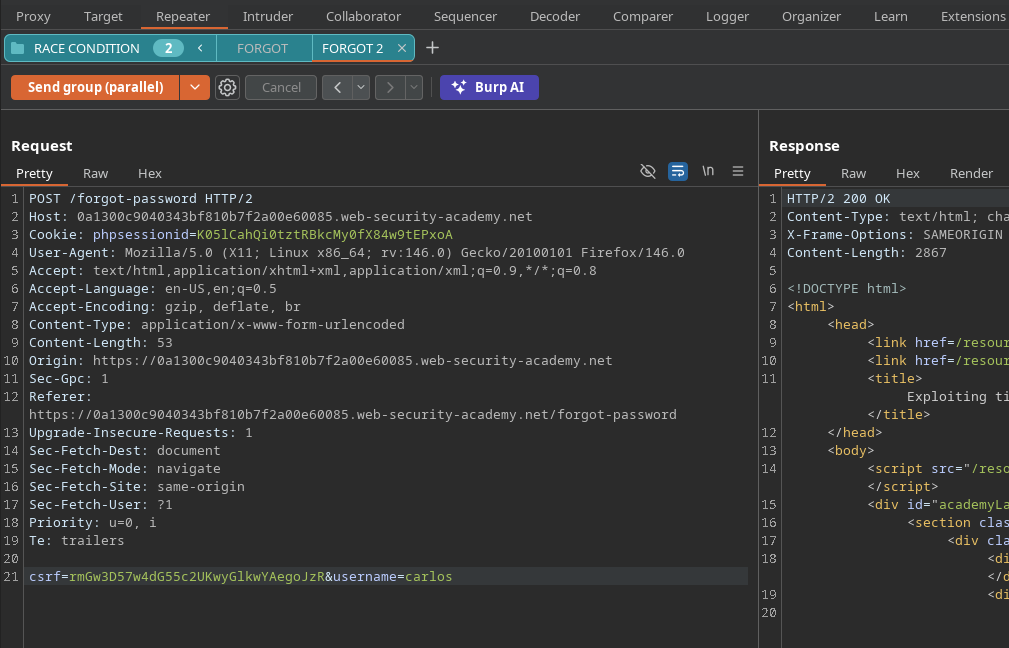Viewport: 1009px width, 648px height.
Task: Open the send mode dropdown arrow
Action: coord(195,88)
